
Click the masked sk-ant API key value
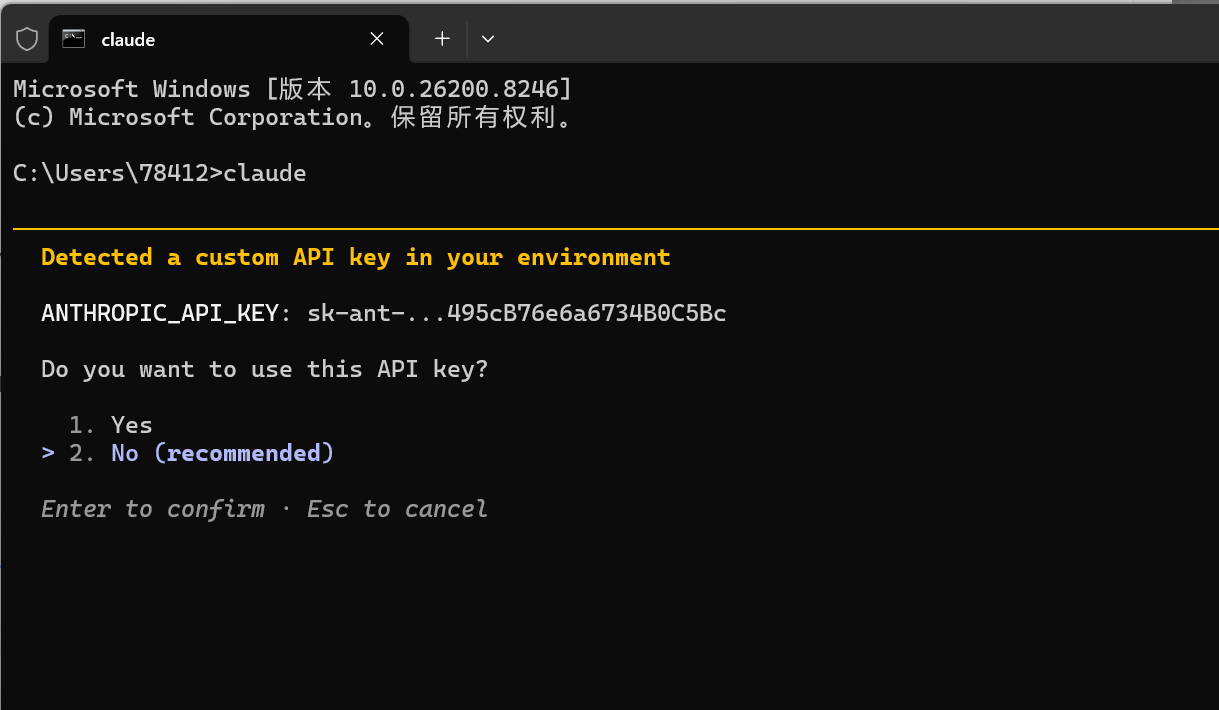click(x=517, y=313)
